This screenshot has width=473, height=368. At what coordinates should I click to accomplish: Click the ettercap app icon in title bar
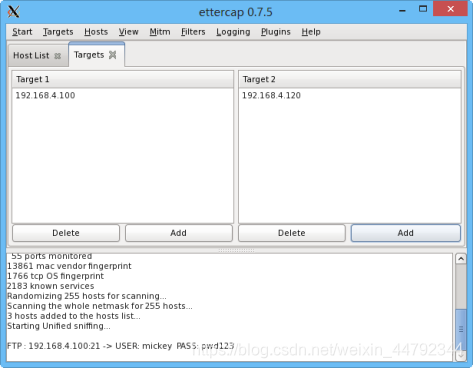click(x=14, y=12)
